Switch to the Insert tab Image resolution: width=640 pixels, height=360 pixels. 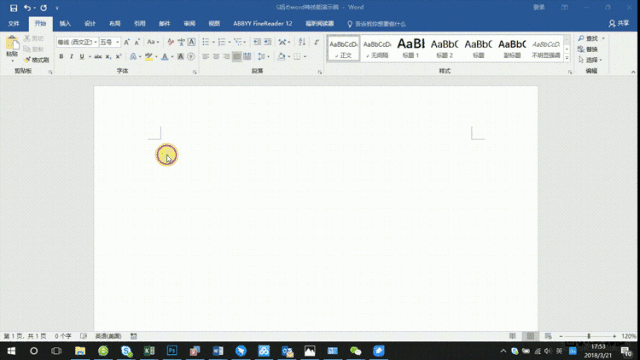(x=65, y=24)
